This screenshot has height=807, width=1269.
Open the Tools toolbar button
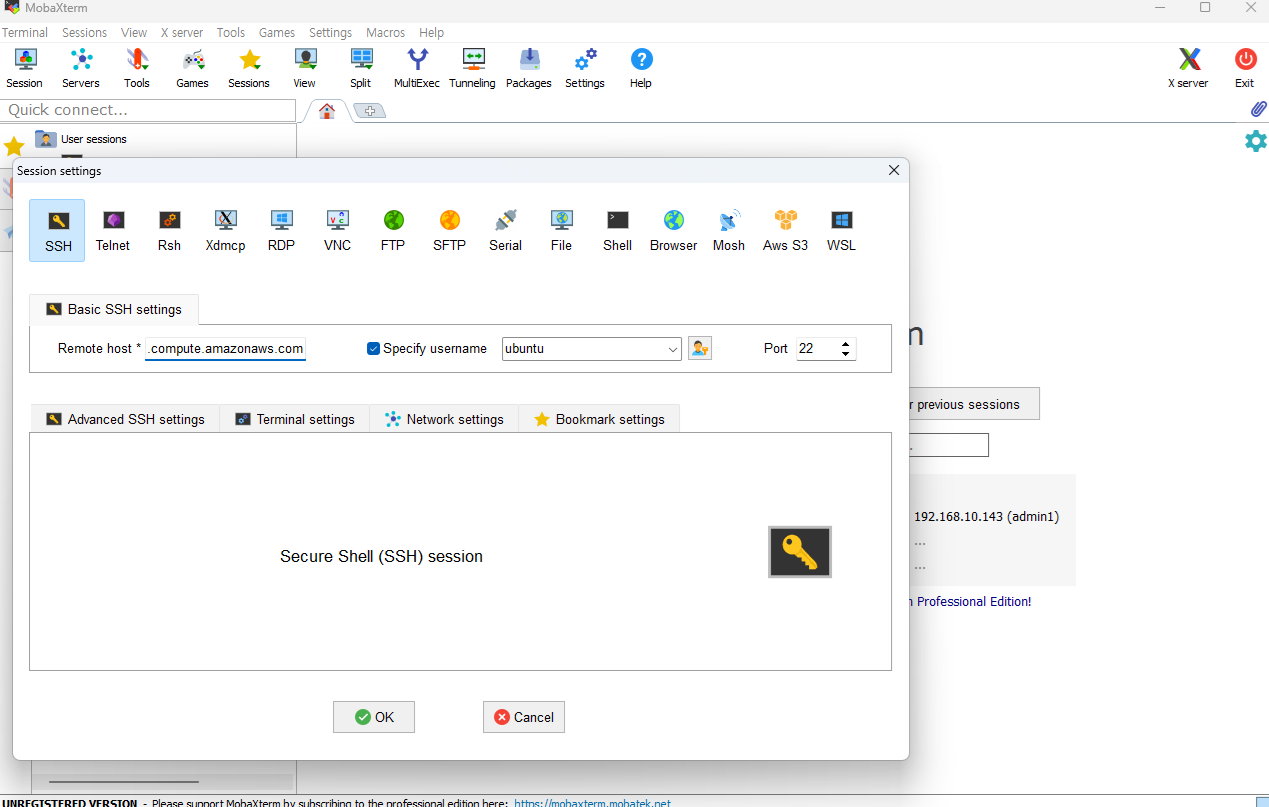pos(137,68)
